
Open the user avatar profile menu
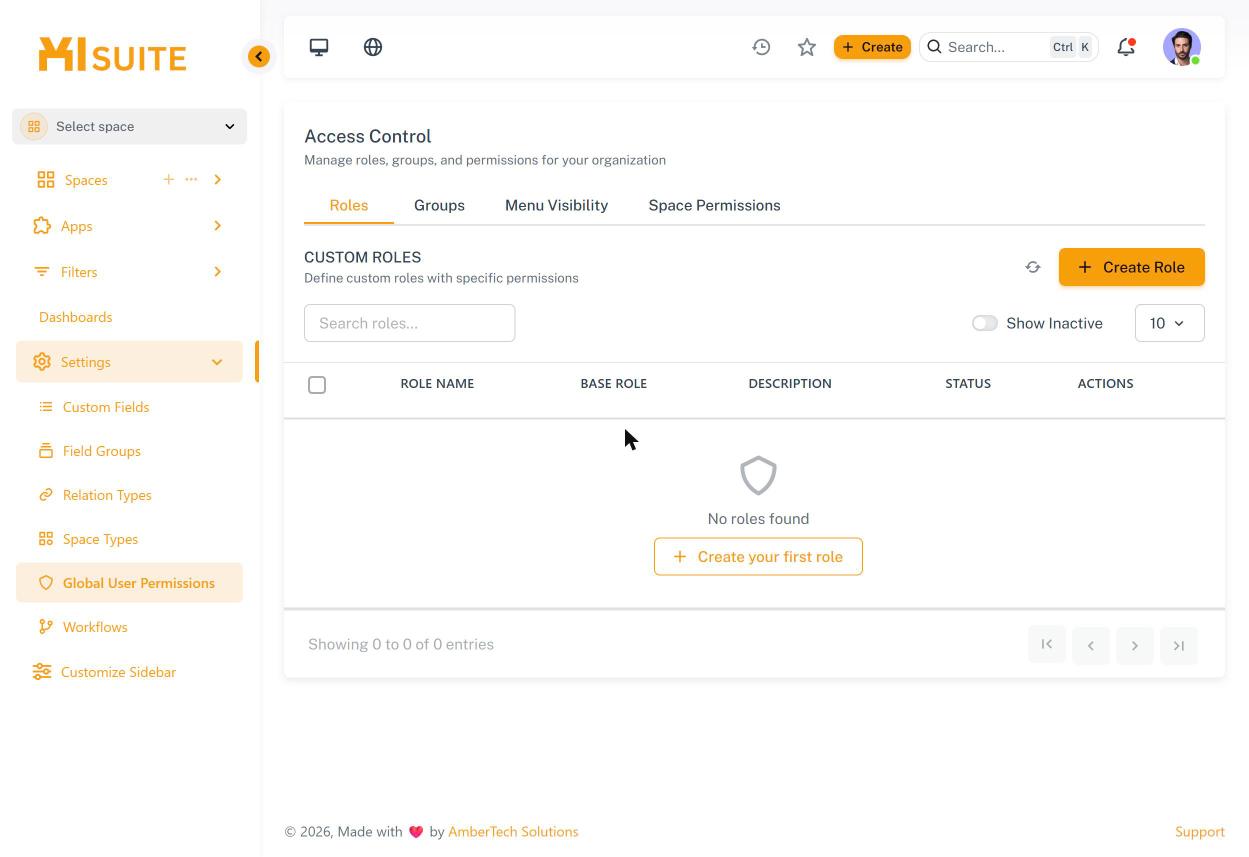[x=1182, y=47]
